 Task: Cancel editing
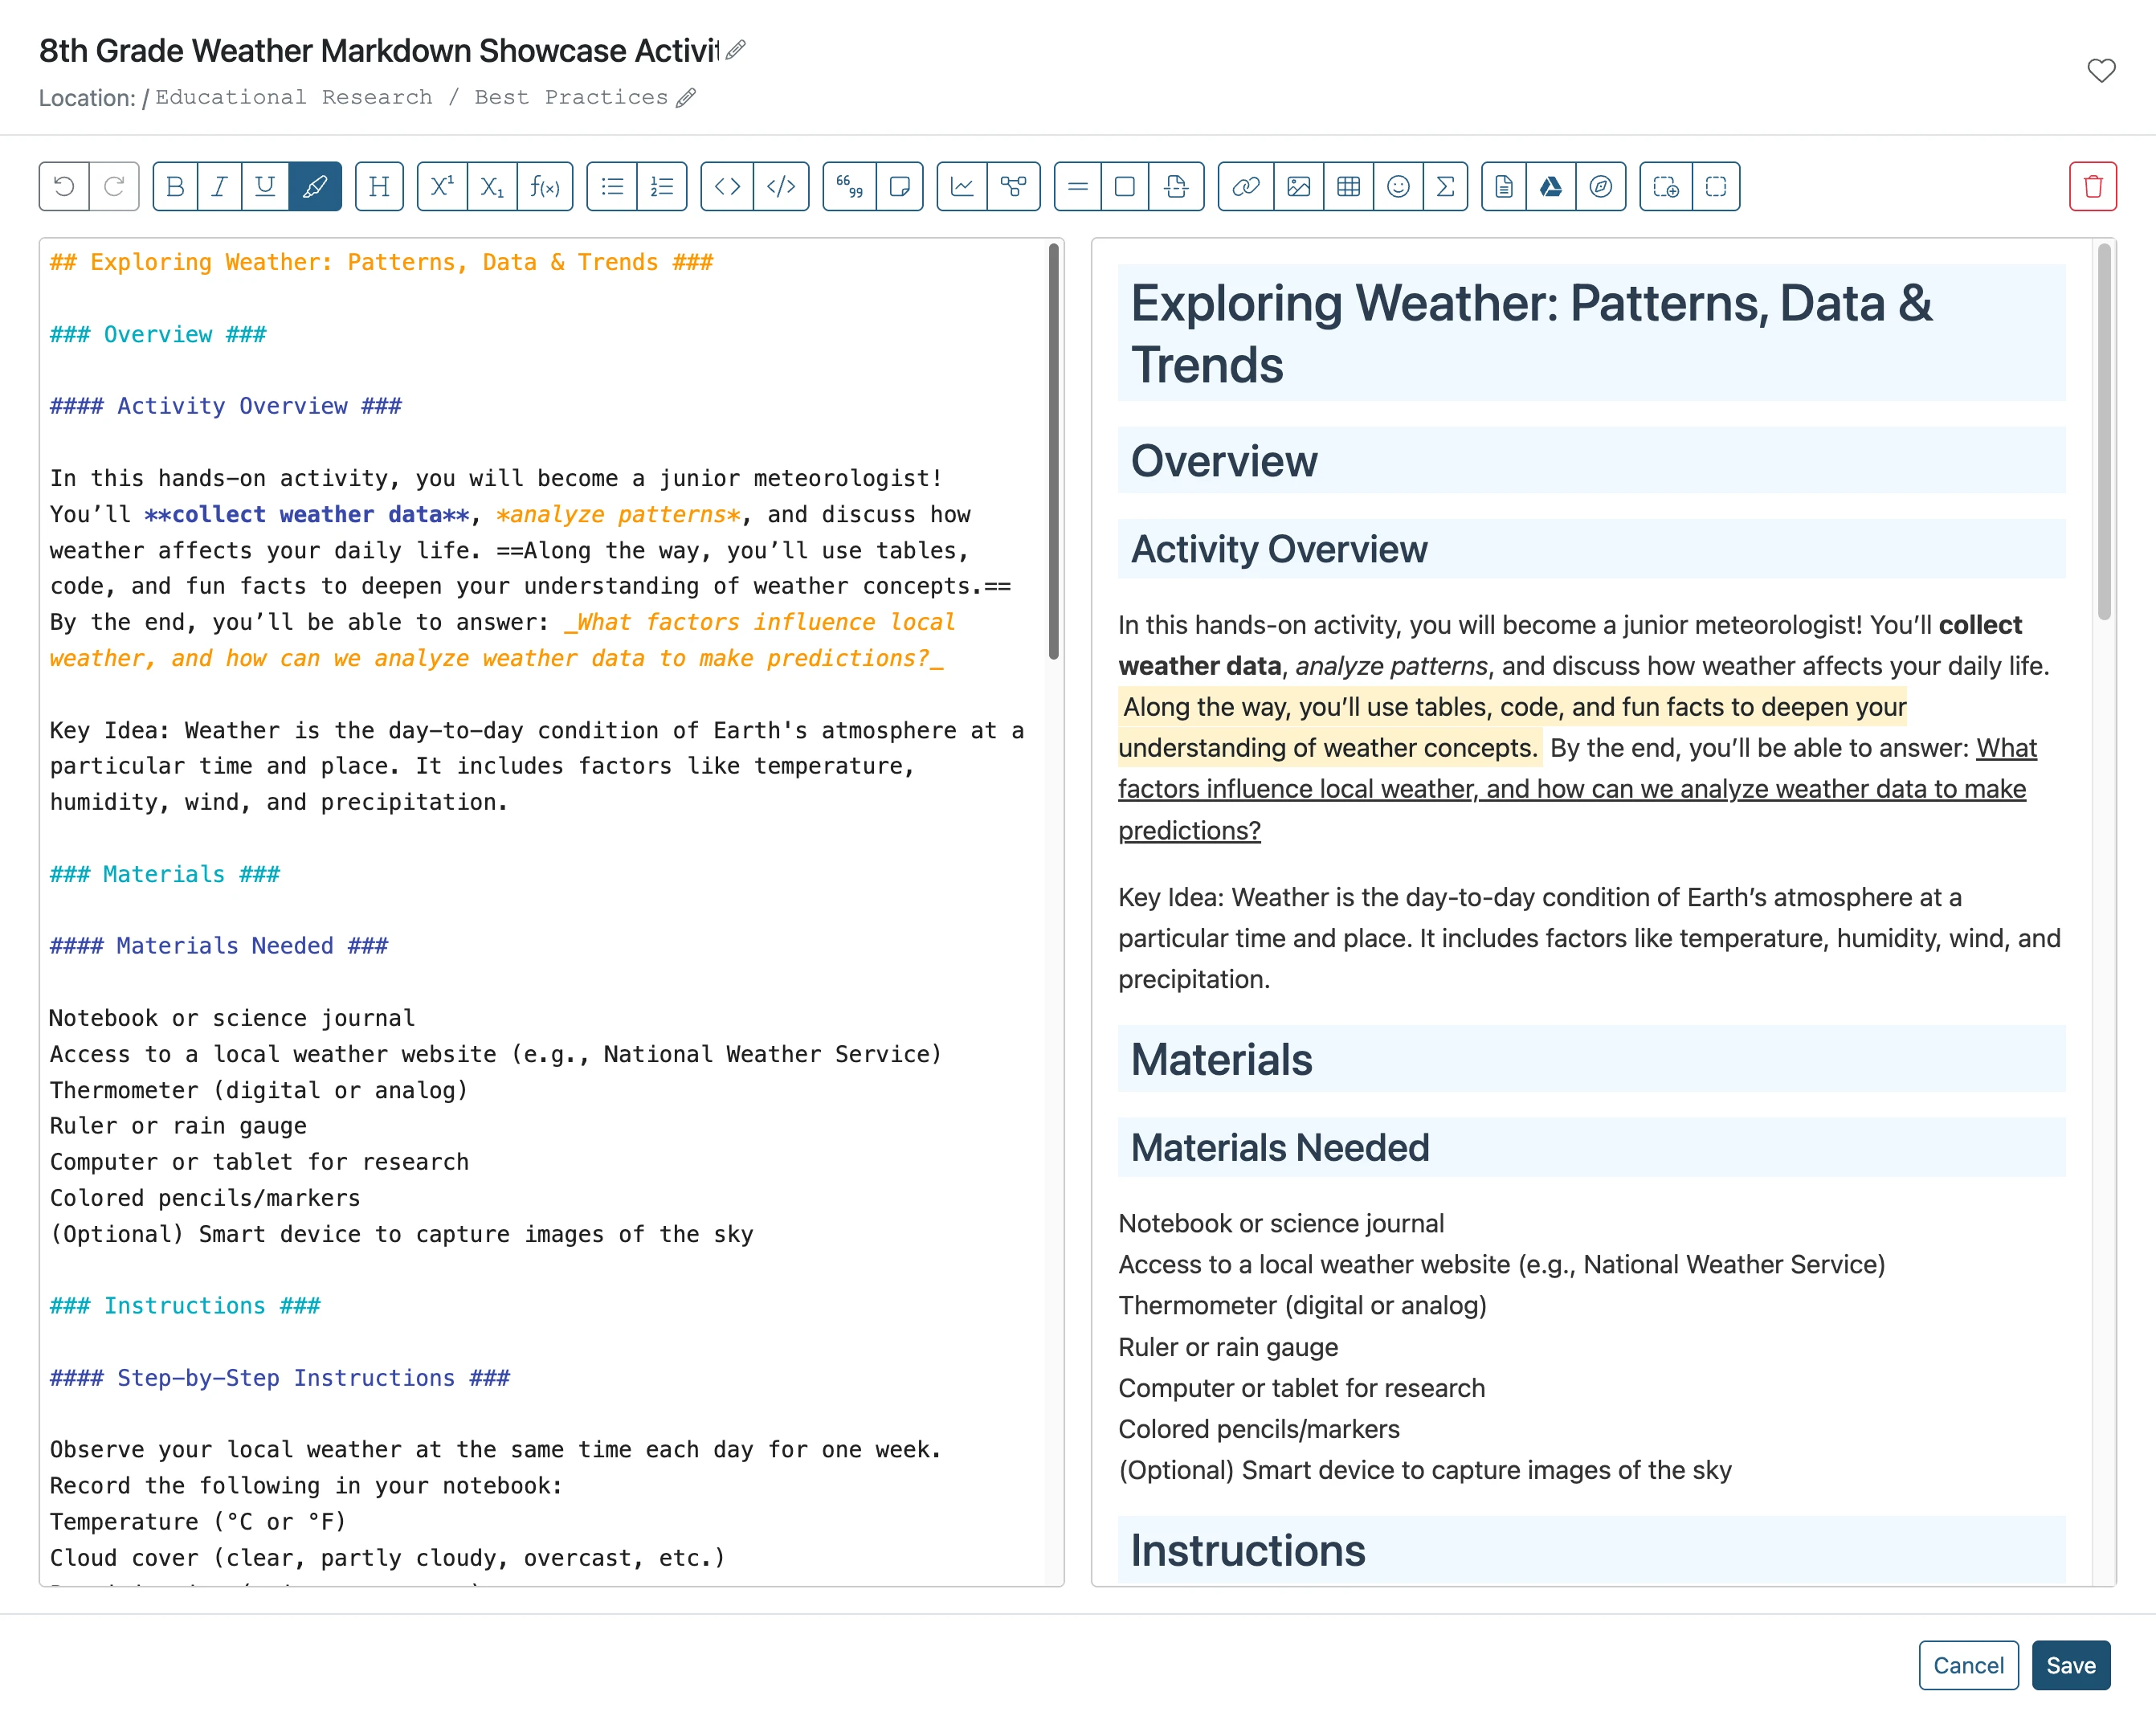pyautogui.click(x=1968, y=1665)
